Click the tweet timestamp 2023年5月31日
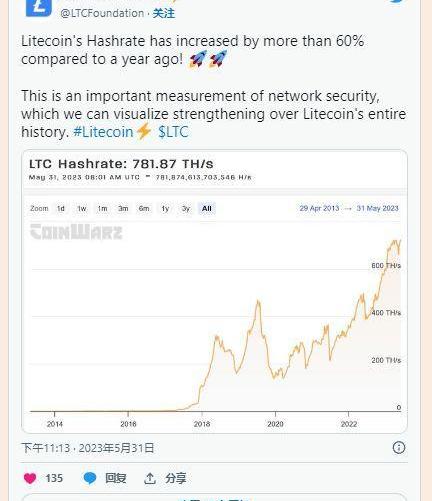This screenshot has height=501, width=432. click(116, 448)
